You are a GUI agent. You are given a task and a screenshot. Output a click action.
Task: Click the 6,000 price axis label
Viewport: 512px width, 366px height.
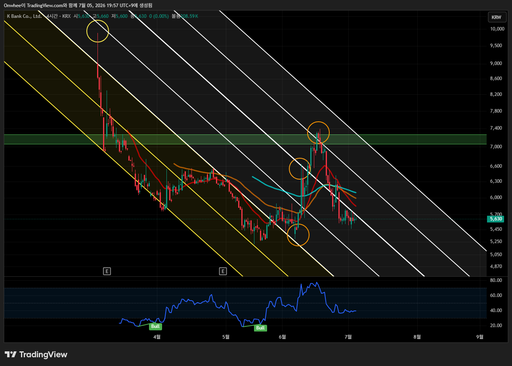[x=496, y=197]
